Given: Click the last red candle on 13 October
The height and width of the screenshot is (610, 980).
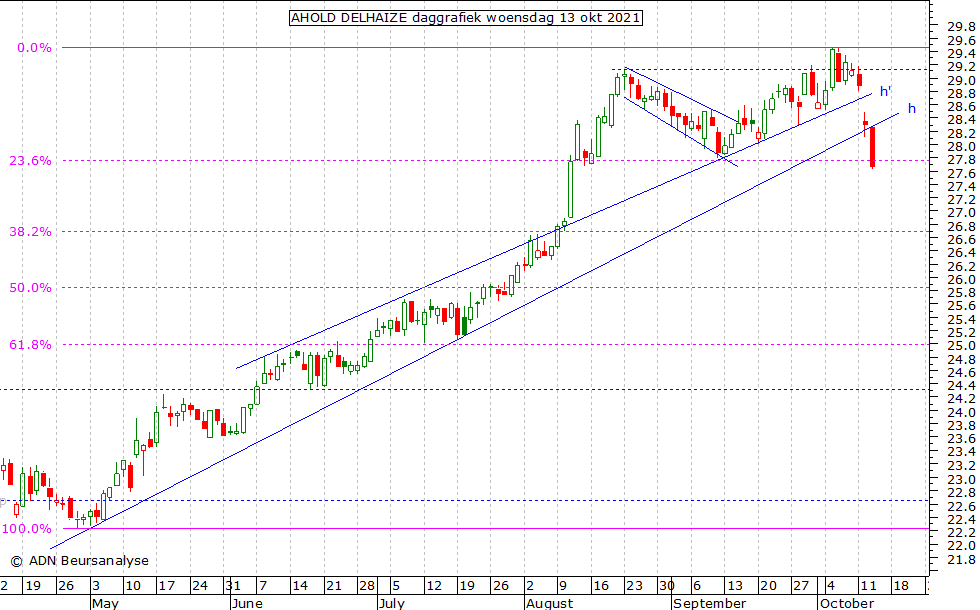Looking at the screenshot, I should pos(872,147).
